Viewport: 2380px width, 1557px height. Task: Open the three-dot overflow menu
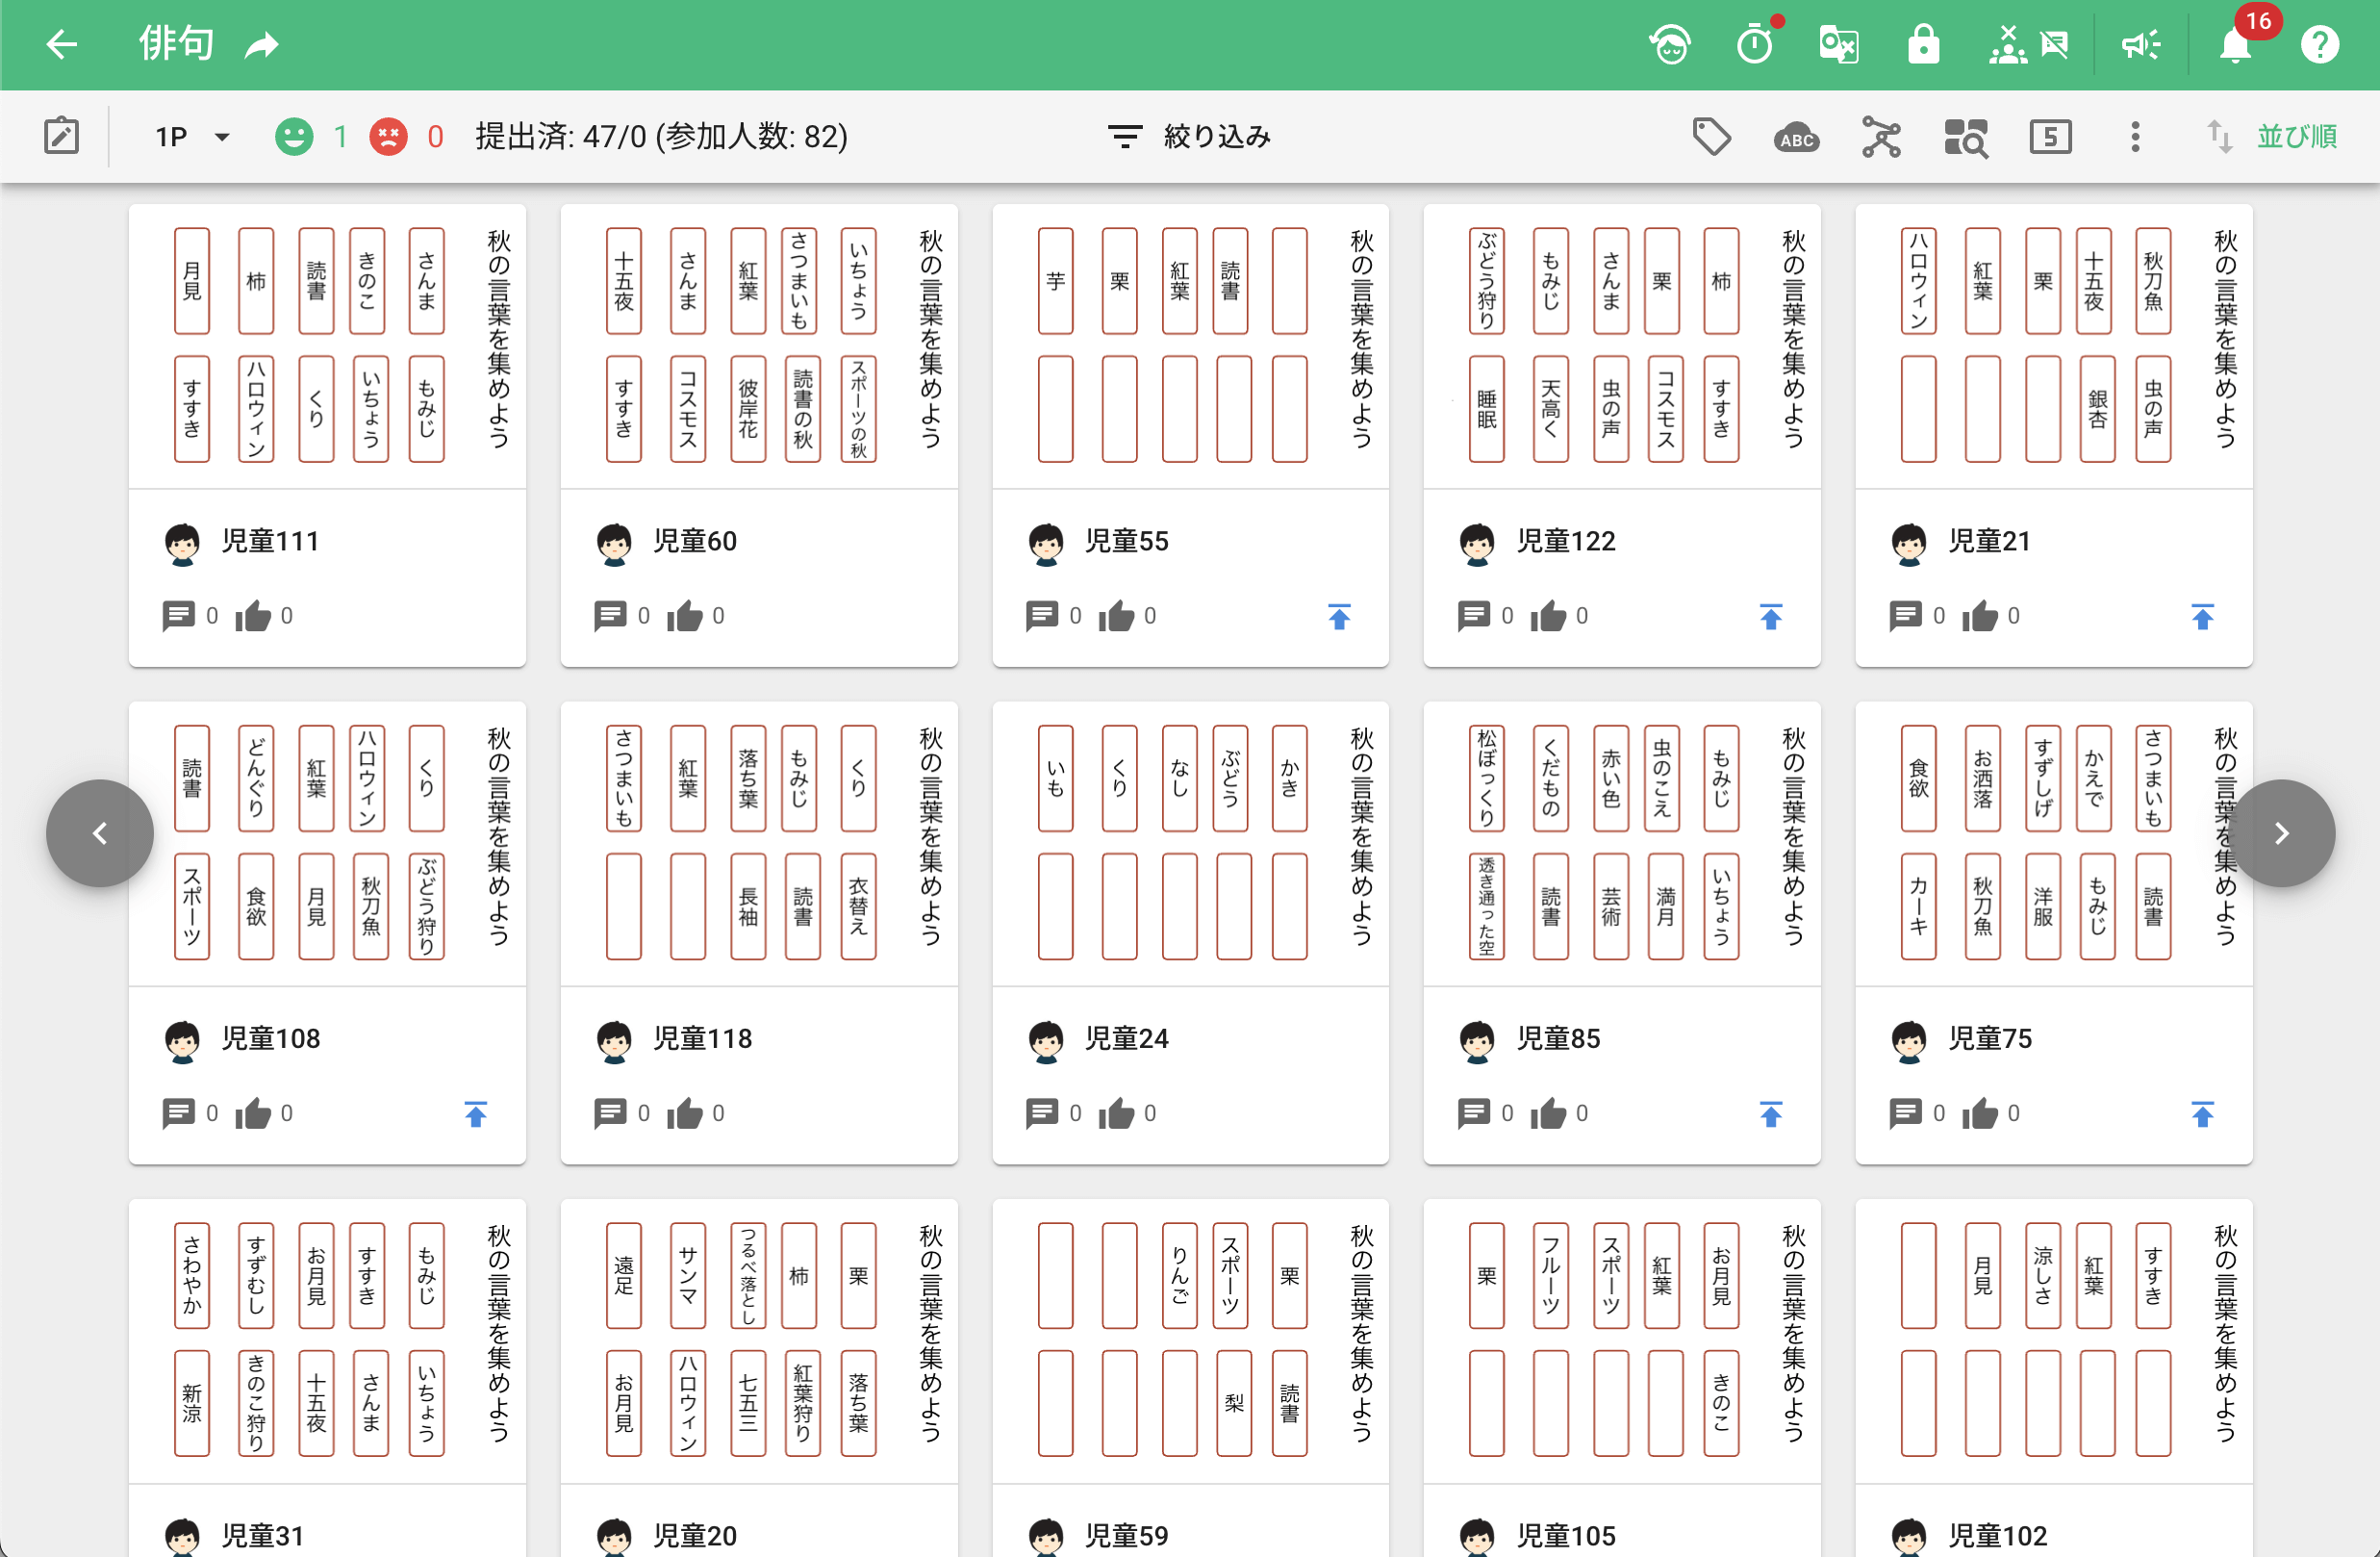pos(2134,136)
